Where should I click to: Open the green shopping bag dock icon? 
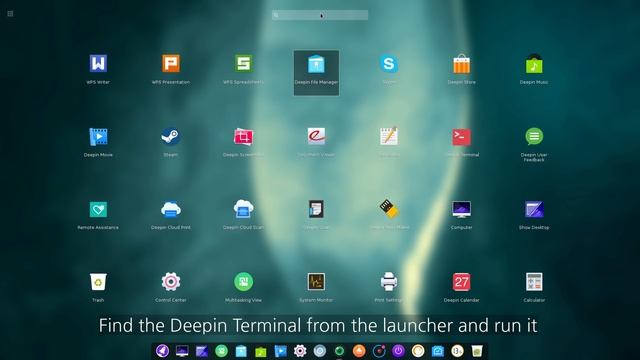[x=261, y=351]
